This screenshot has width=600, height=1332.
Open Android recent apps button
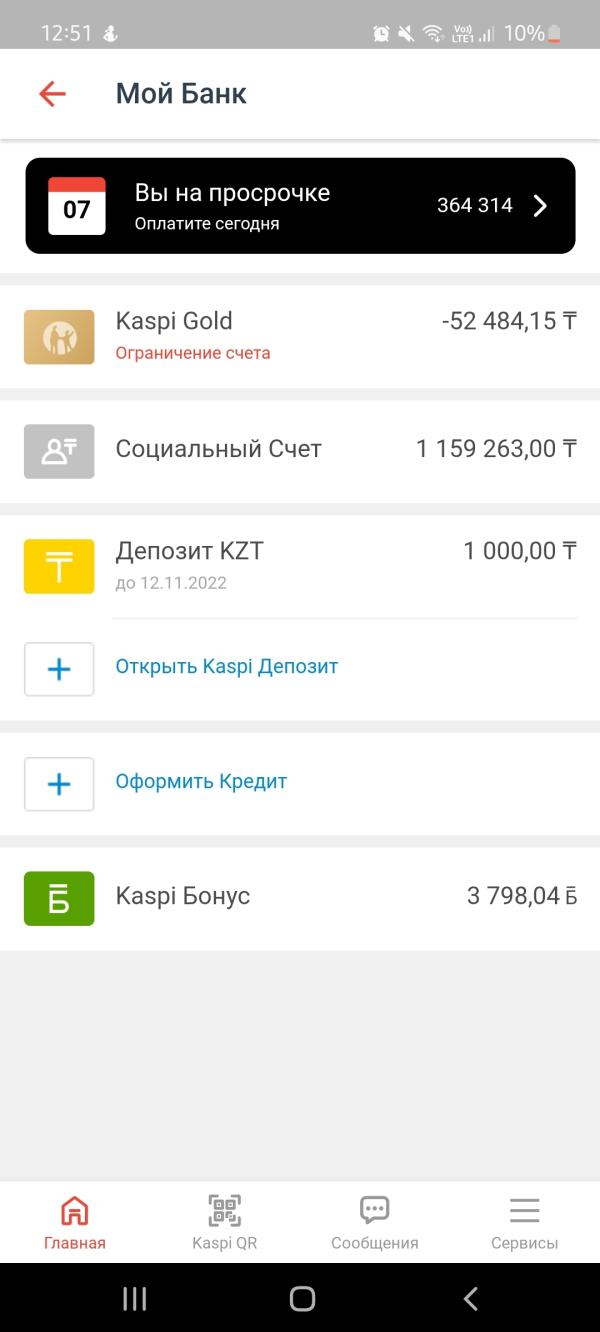pyautogui.click(x=134, y=1298)
